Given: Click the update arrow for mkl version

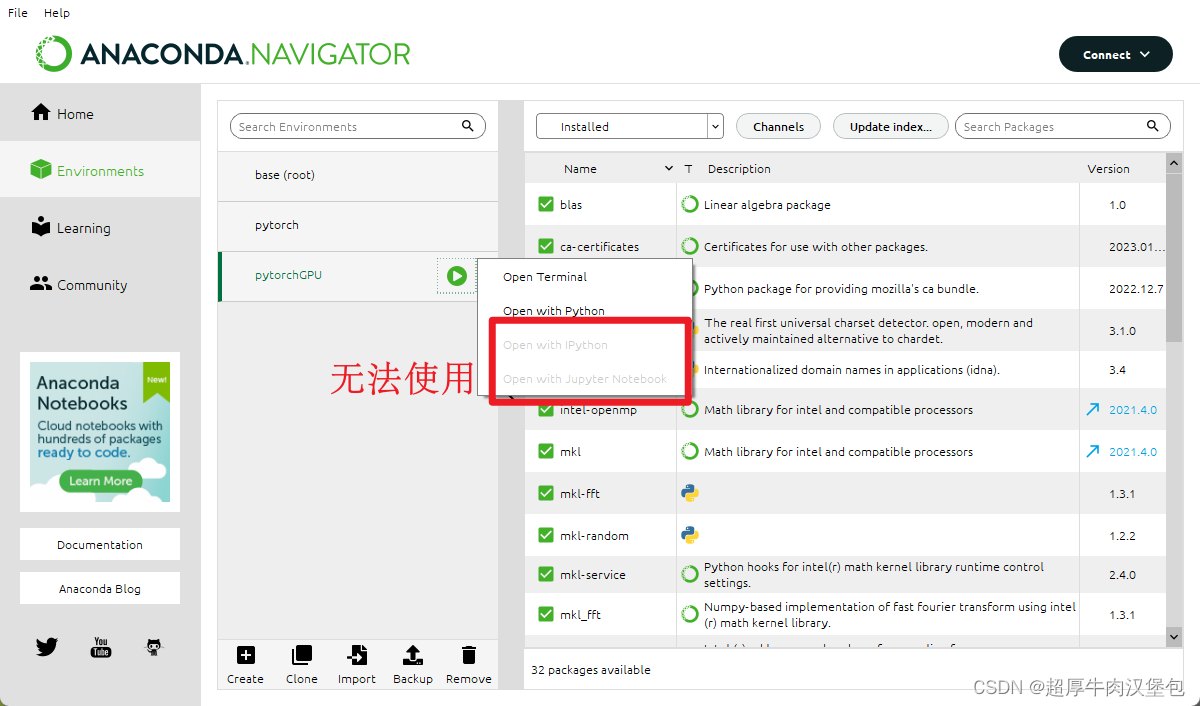Looking at the screenshot, I should click(x=1093, y=451).
